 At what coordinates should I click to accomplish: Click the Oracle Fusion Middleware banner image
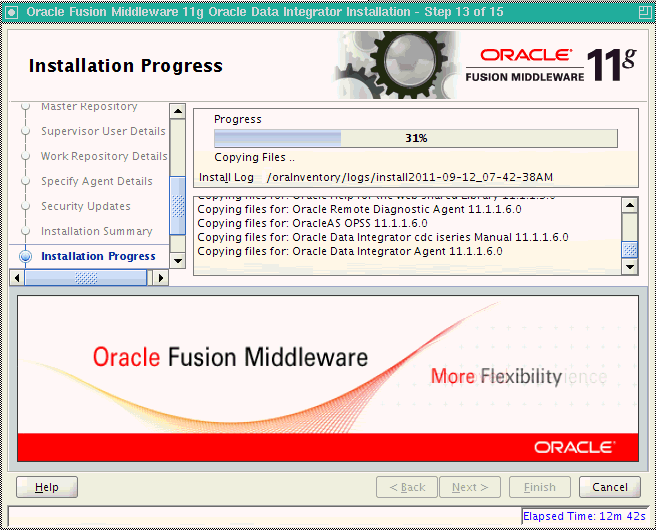coord(328,379)
